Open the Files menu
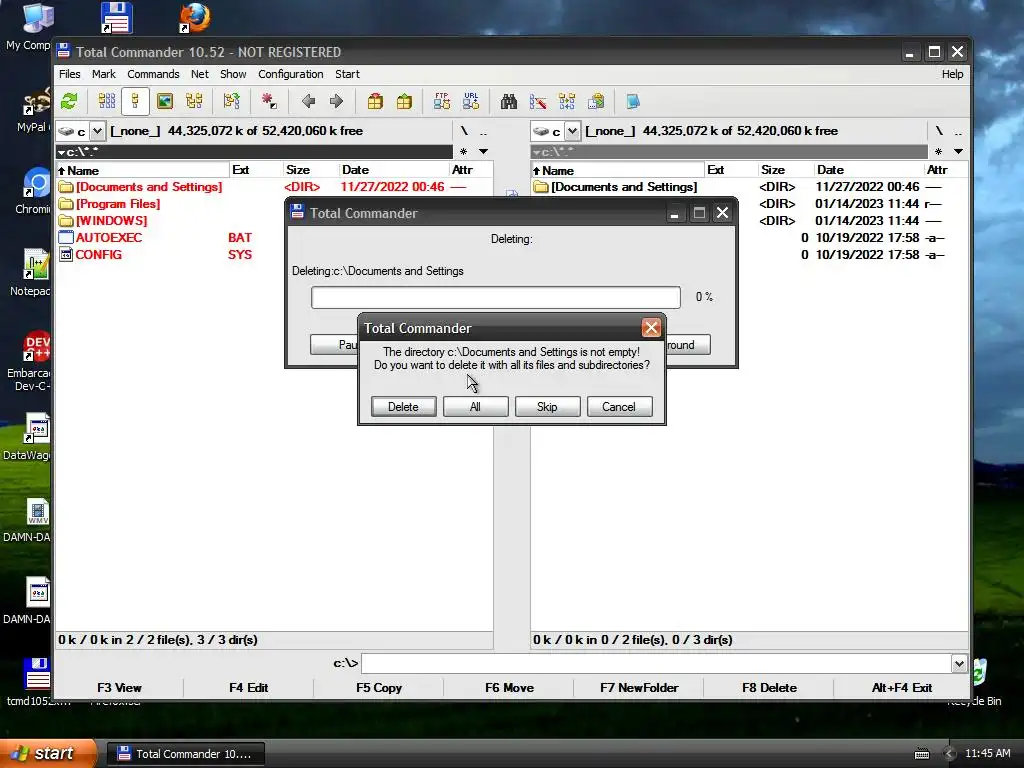 pyautogui.click(x=70, y=74)
